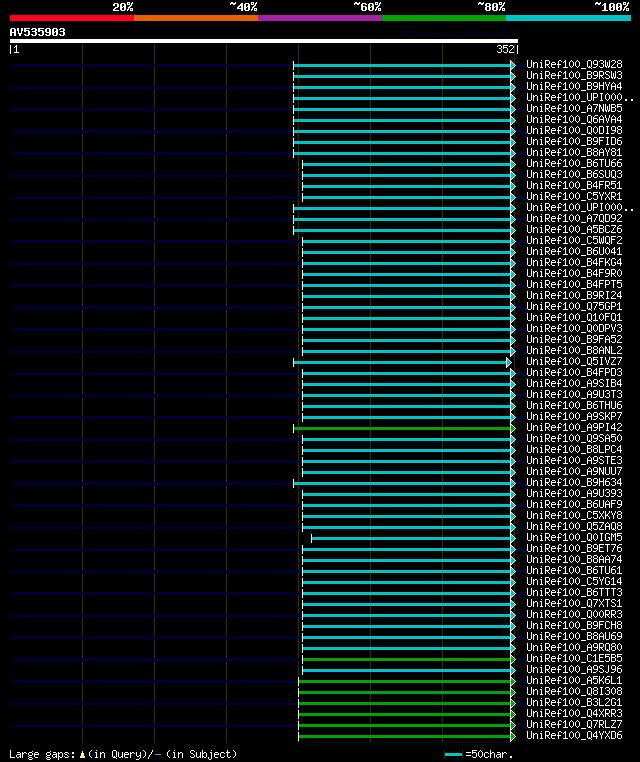Click the UniRef100_Q9SA50 hit label
This screenshot has width=640, height=762.
coord(574,438)
